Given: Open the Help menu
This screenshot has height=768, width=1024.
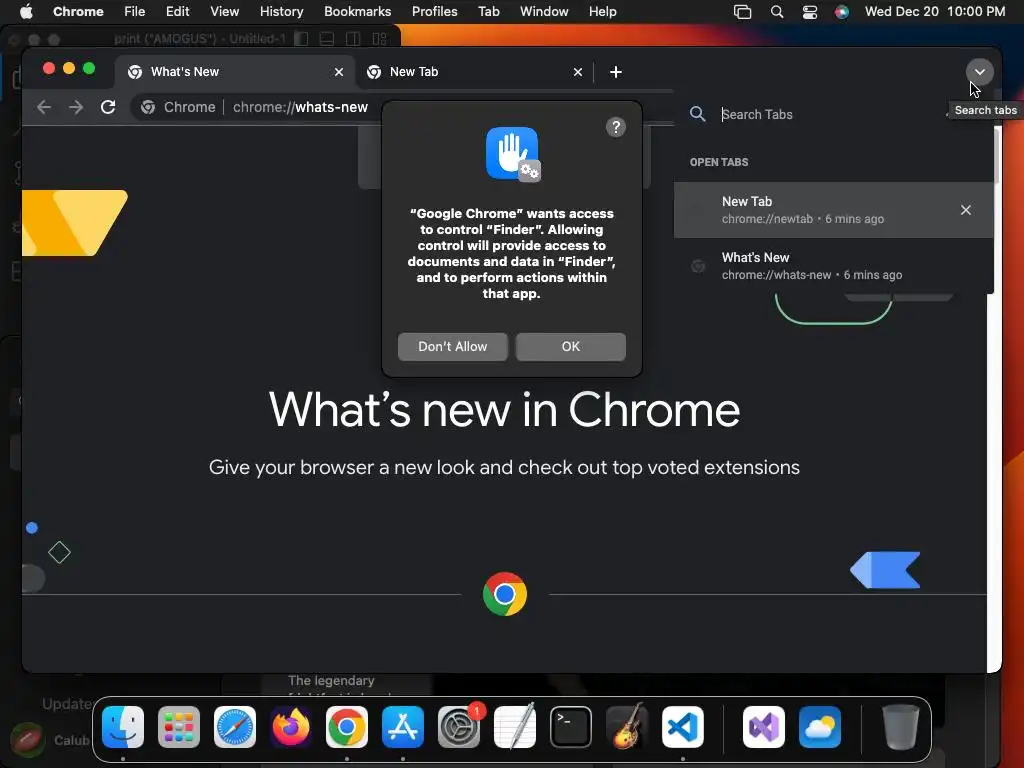Looking at the screenshot, I should [x=602, y=12].
